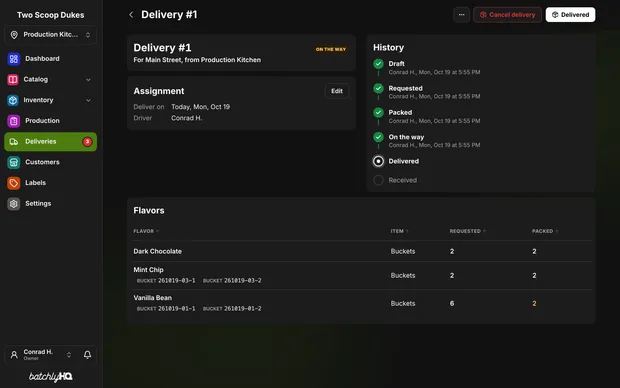
Task: Click the green check icon next to On the way
Action: (378, 137)
